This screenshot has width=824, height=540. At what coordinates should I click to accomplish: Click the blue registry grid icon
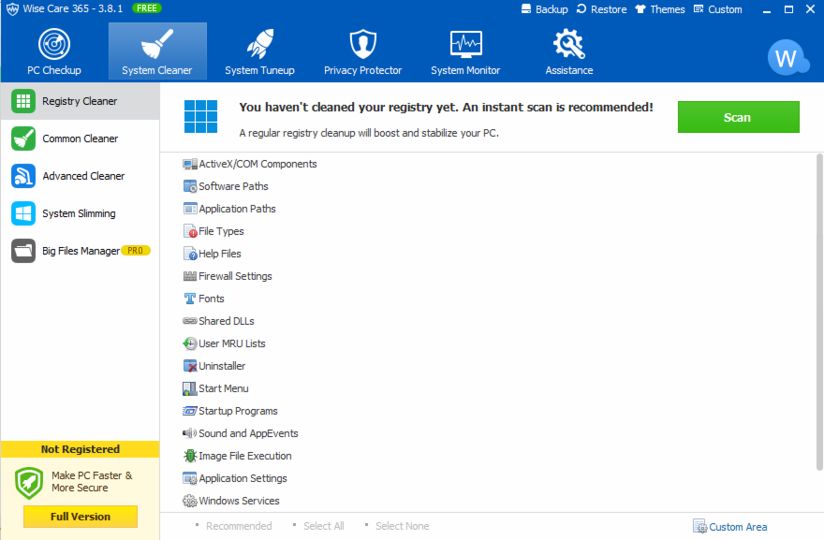point(200,117)
